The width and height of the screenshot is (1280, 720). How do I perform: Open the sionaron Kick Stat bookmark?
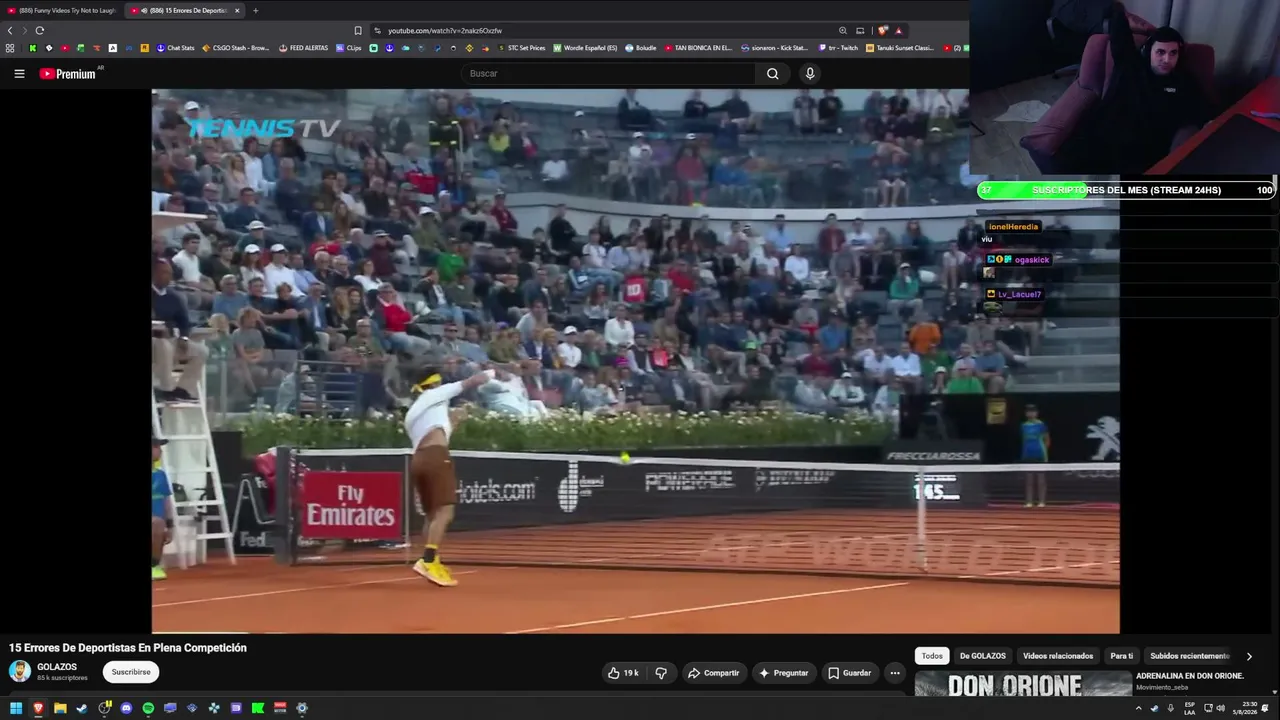coord(774,48)
